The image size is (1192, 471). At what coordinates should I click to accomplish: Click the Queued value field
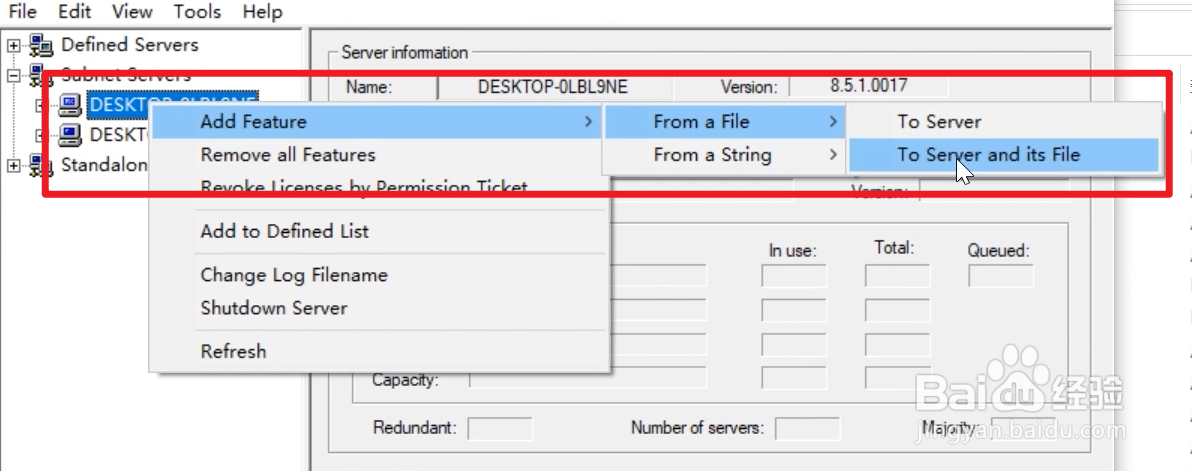[x=1000, y=276]
